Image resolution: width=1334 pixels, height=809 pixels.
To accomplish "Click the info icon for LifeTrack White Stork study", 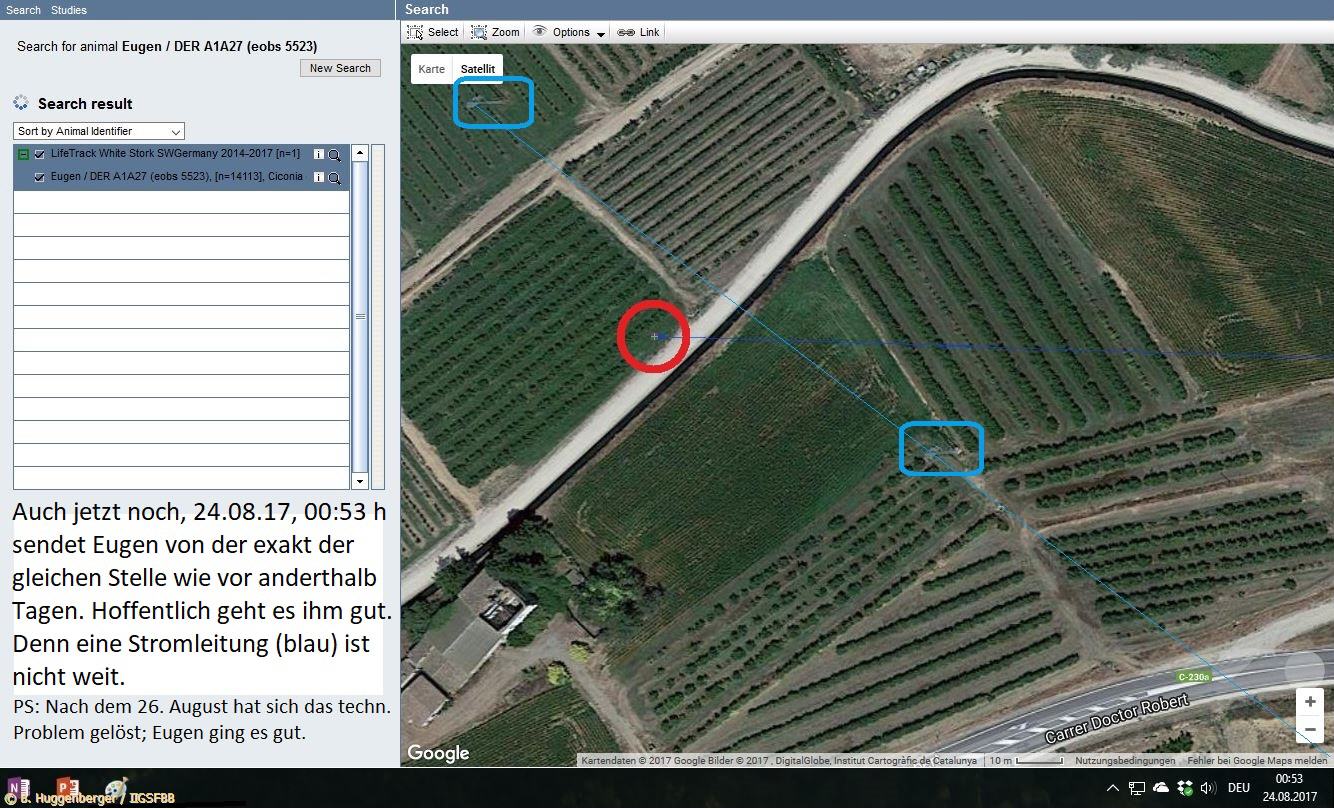I will (319, 154).
